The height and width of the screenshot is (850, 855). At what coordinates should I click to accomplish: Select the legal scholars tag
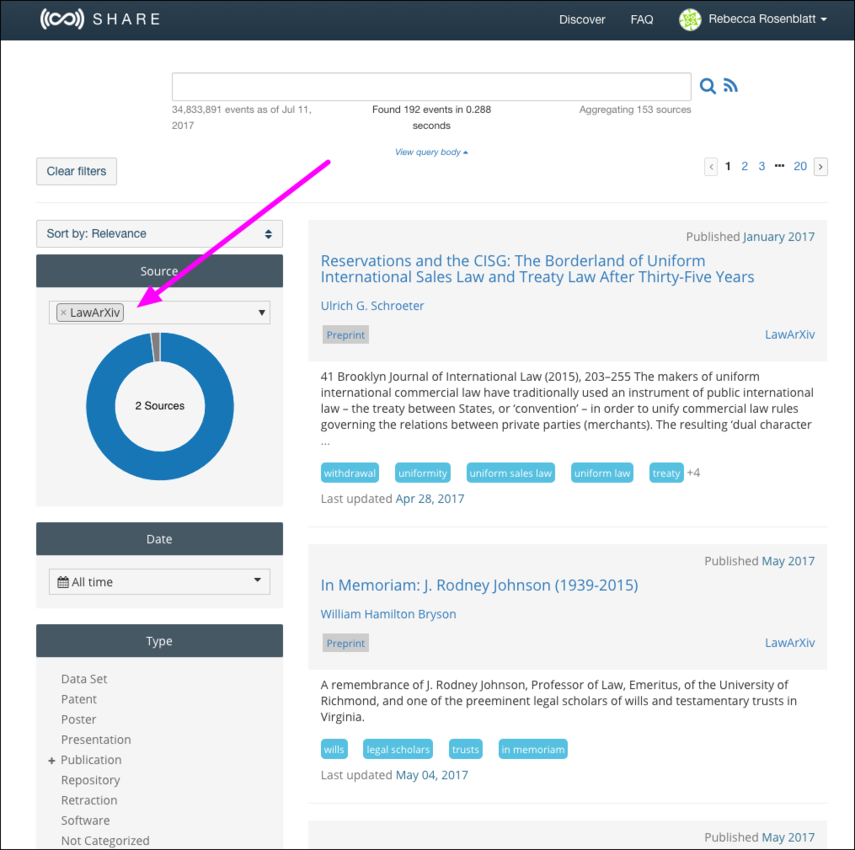coord(398,749)
